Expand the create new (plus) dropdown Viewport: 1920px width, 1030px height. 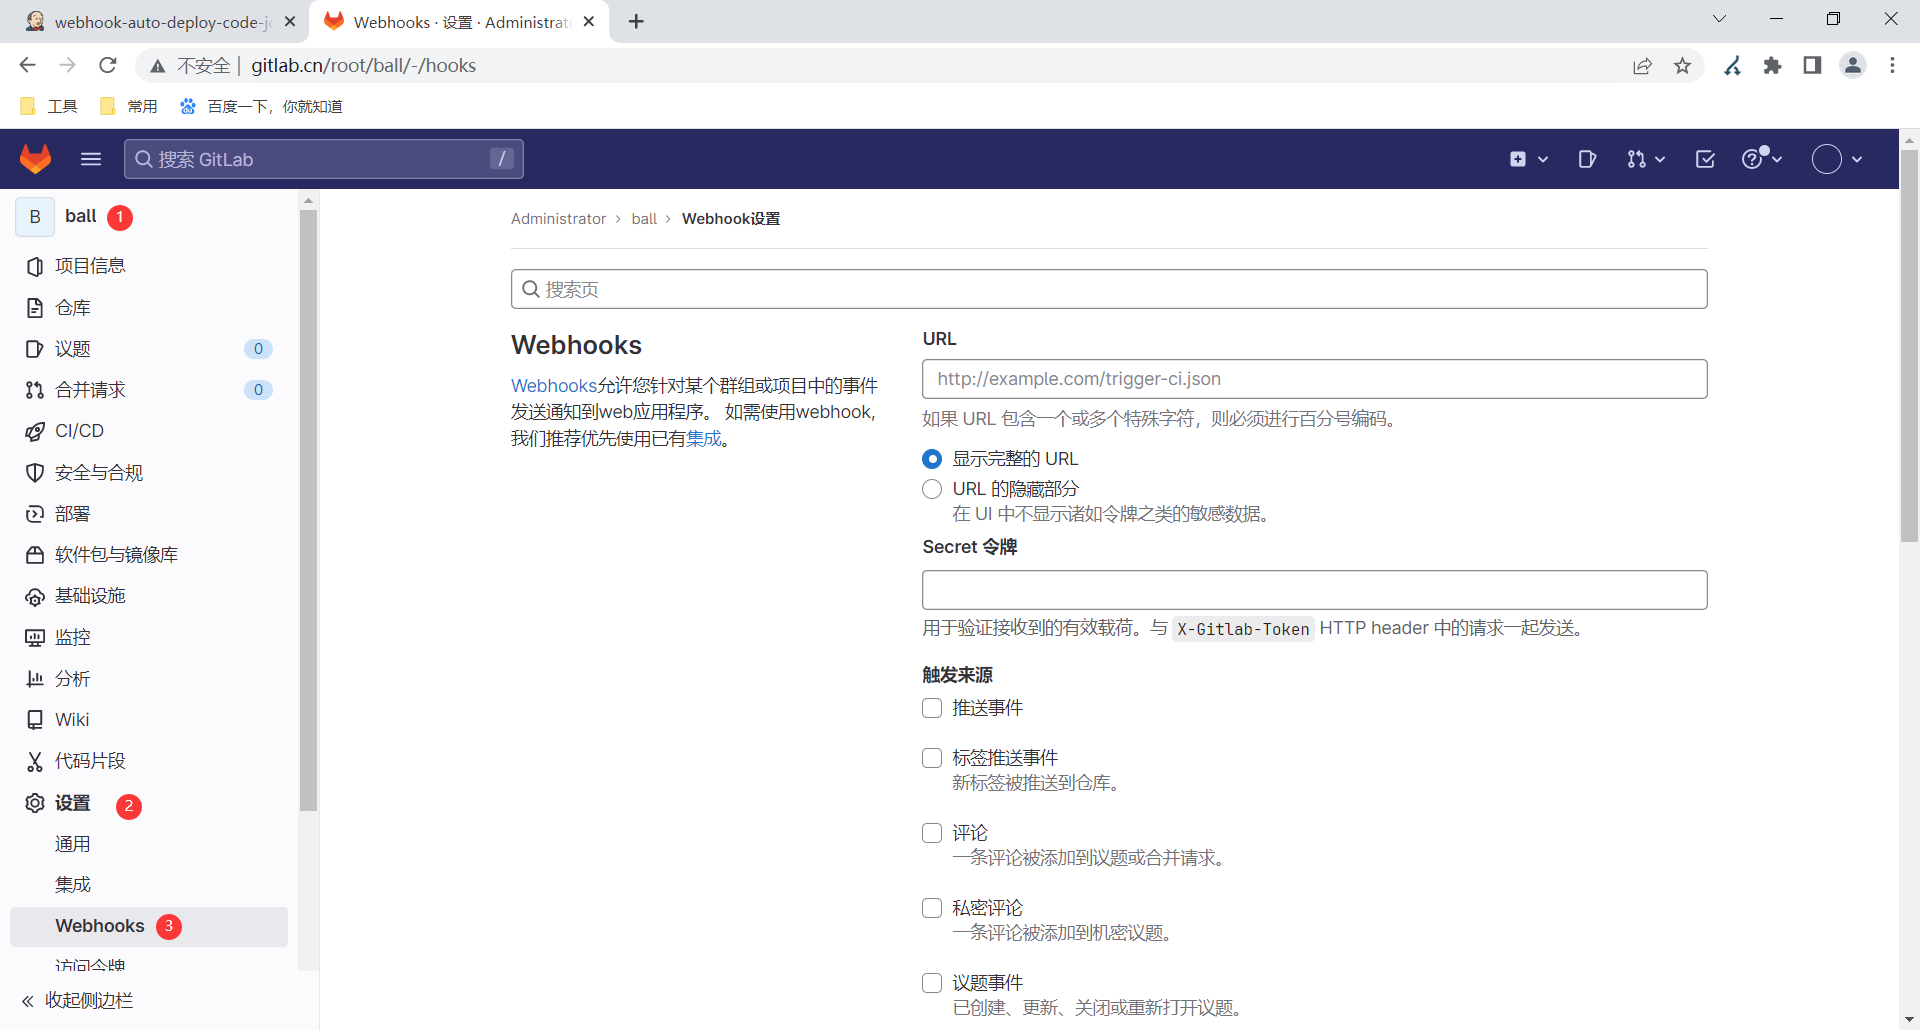[1529, 159]
